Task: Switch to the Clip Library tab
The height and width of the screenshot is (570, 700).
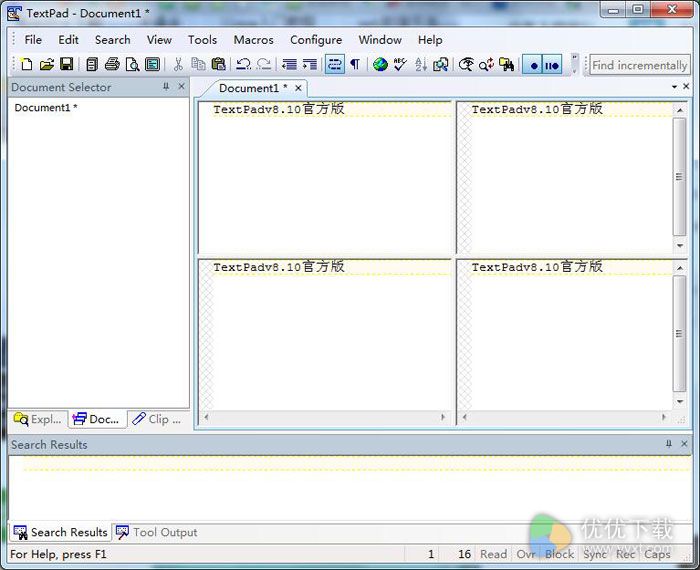Action: [x=158, y=419]
